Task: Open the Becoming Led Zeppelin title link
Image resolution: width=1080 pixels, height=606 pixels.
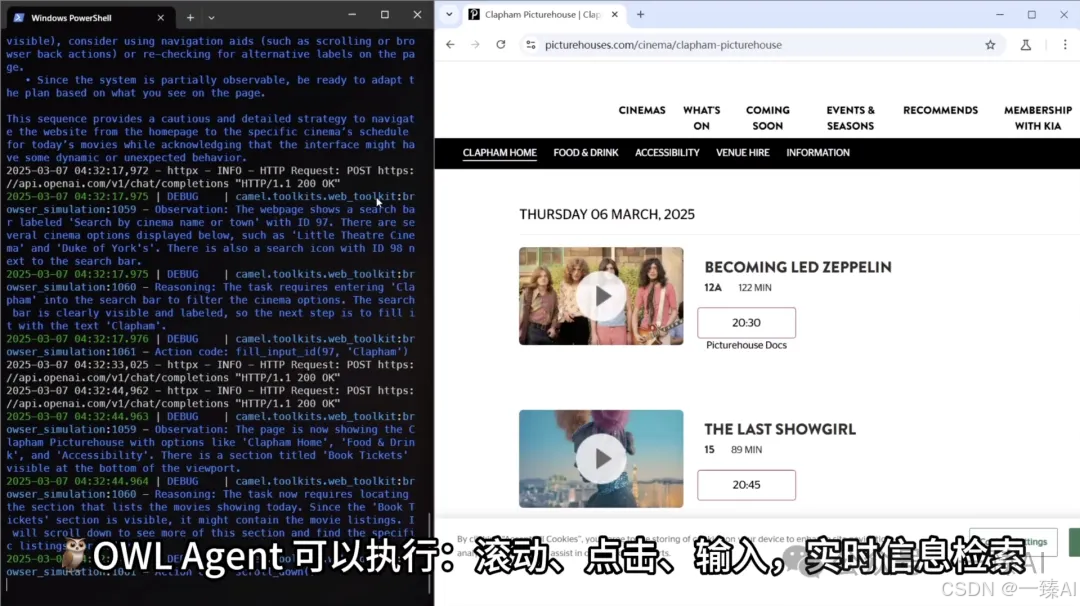Action: pyautogui.click(x=798, y=267)
